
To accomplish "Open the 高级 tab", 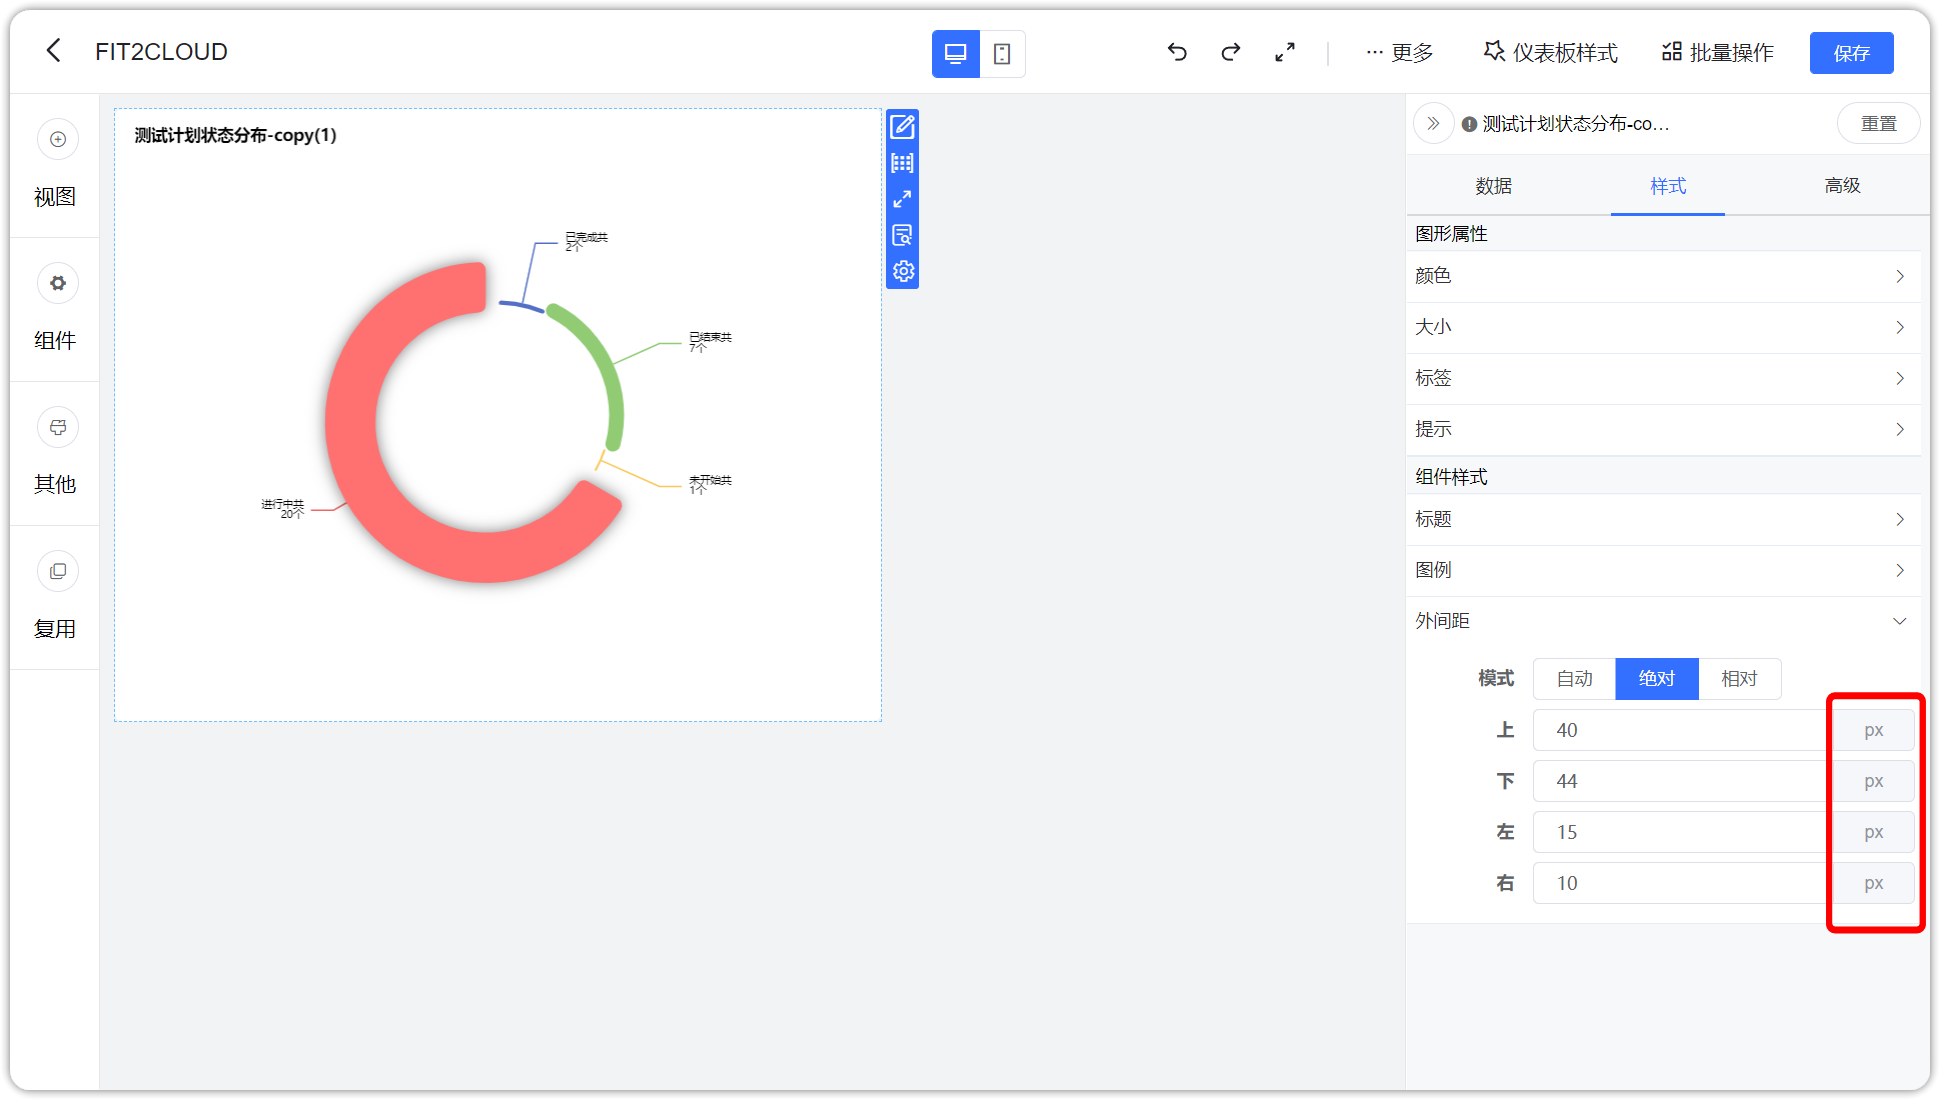I will point(1841,186).
